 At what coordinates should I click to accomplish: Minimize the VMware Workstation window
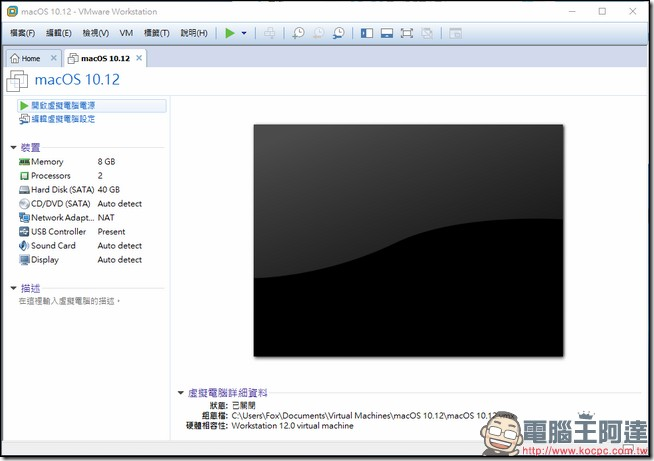572,11
